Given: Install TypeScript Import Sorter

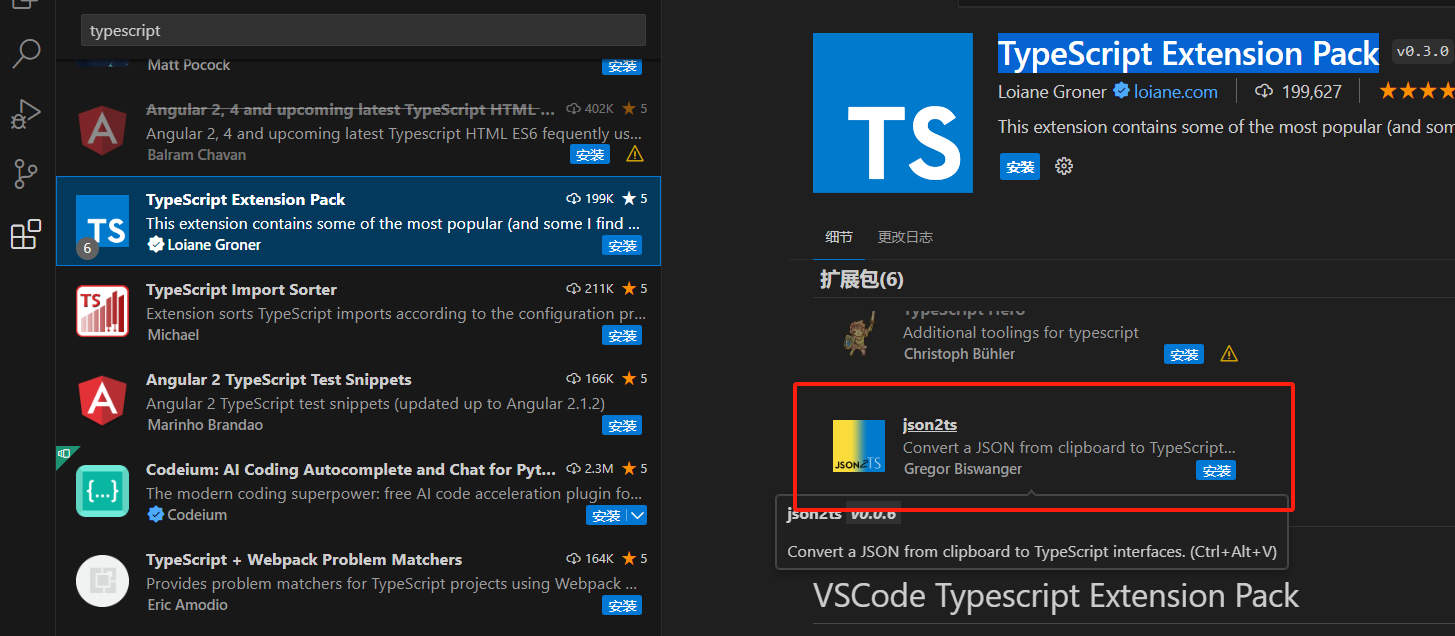Looking at the screenshot, I should (622, 336).
